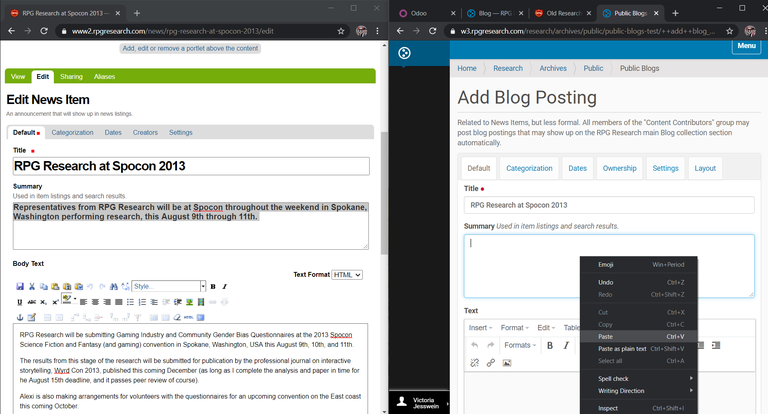Select Emoji in the context menu
Screen dimensions: 768x414
point(639,265)
